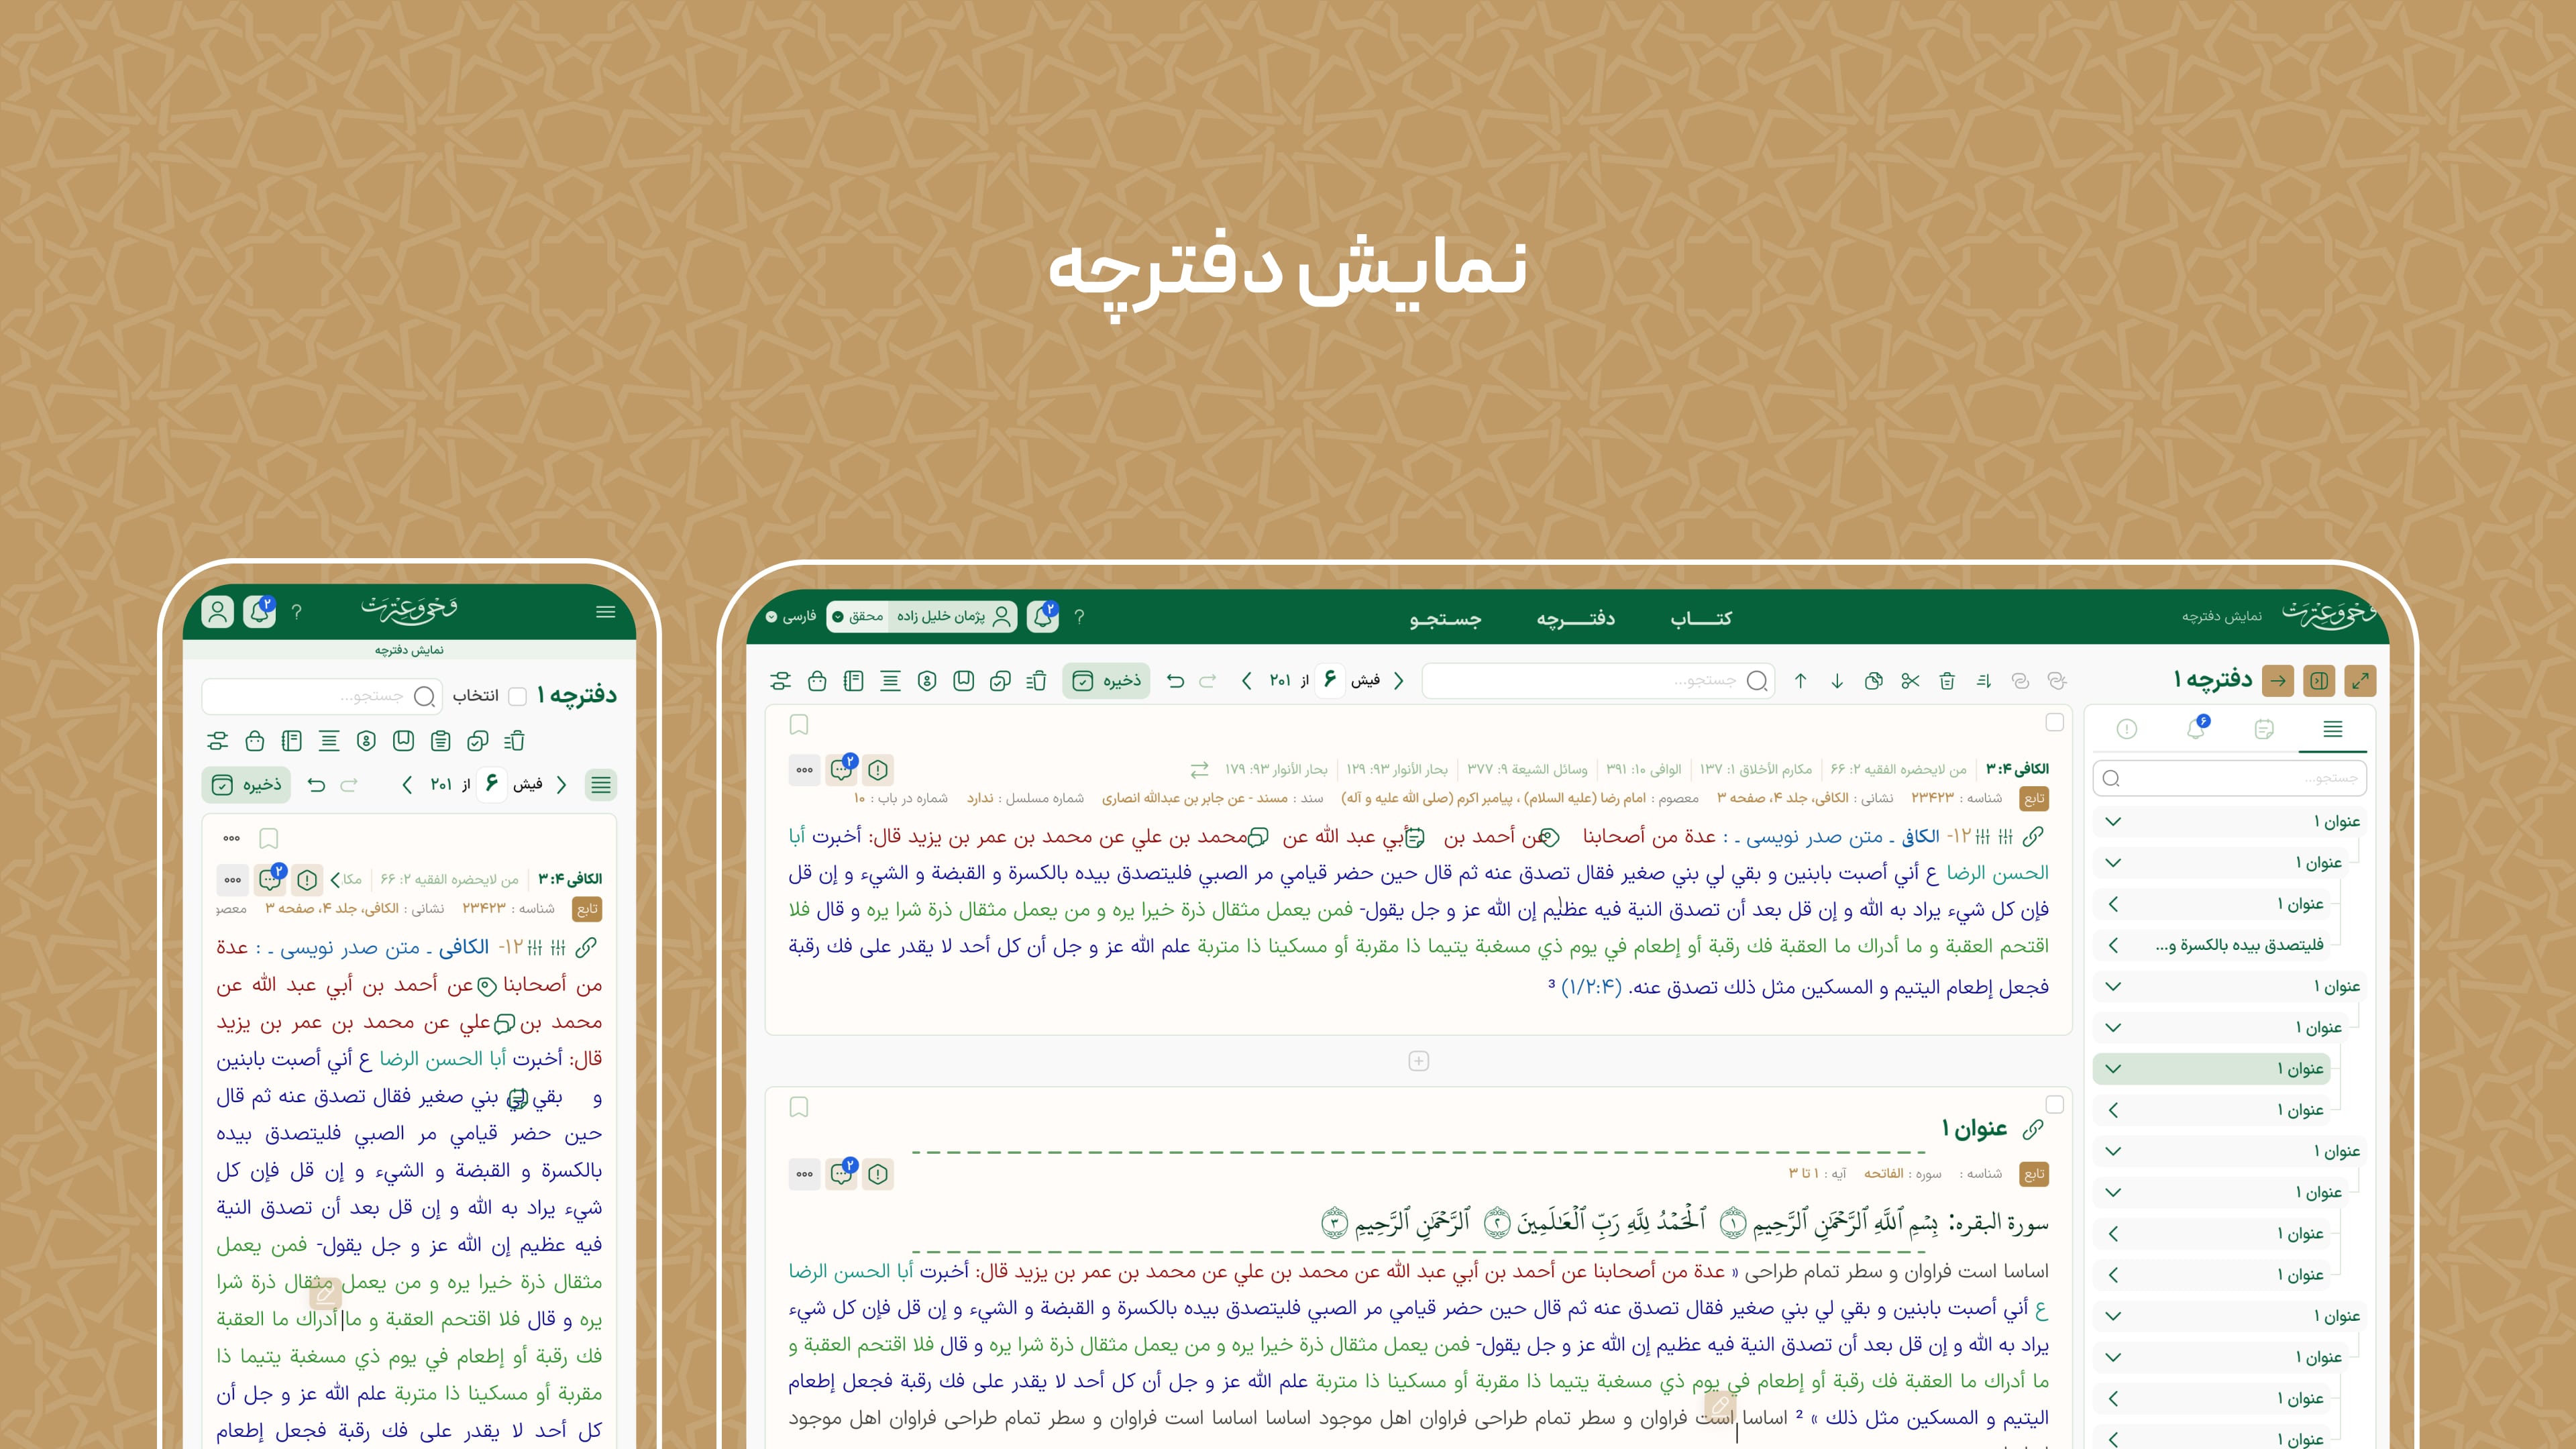This screenshot has height=1449, width=2576.
Task: Click the lock icon in desktop toolbar
Action: [x=817, y=681]
